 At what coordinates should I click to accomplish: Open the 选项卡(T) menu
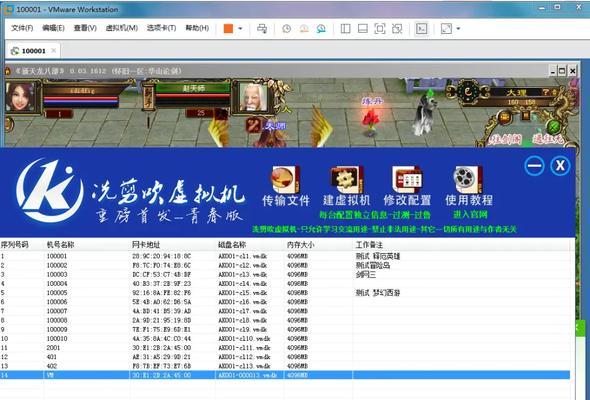coord(161,28)
